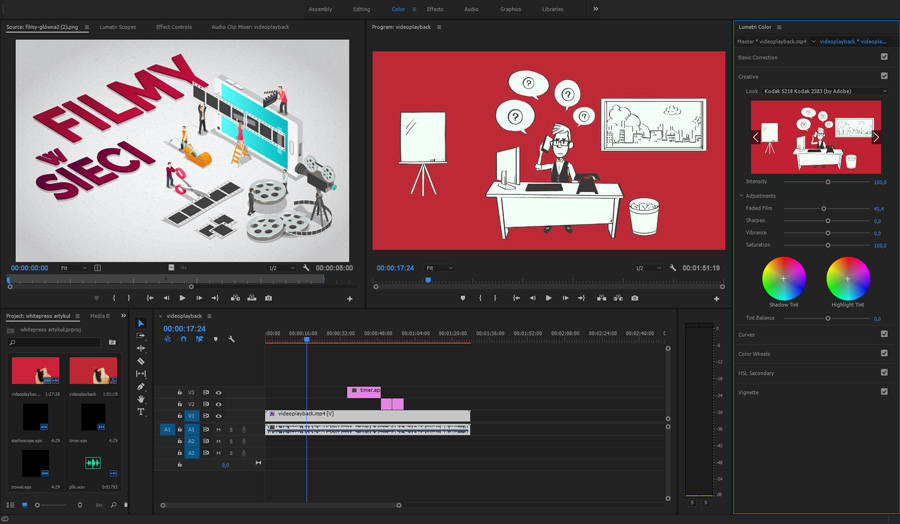This screenshot has width=900, height=524.
Task: Next look preview arrow on thumbnail
Action: click(x=876, y=137)
